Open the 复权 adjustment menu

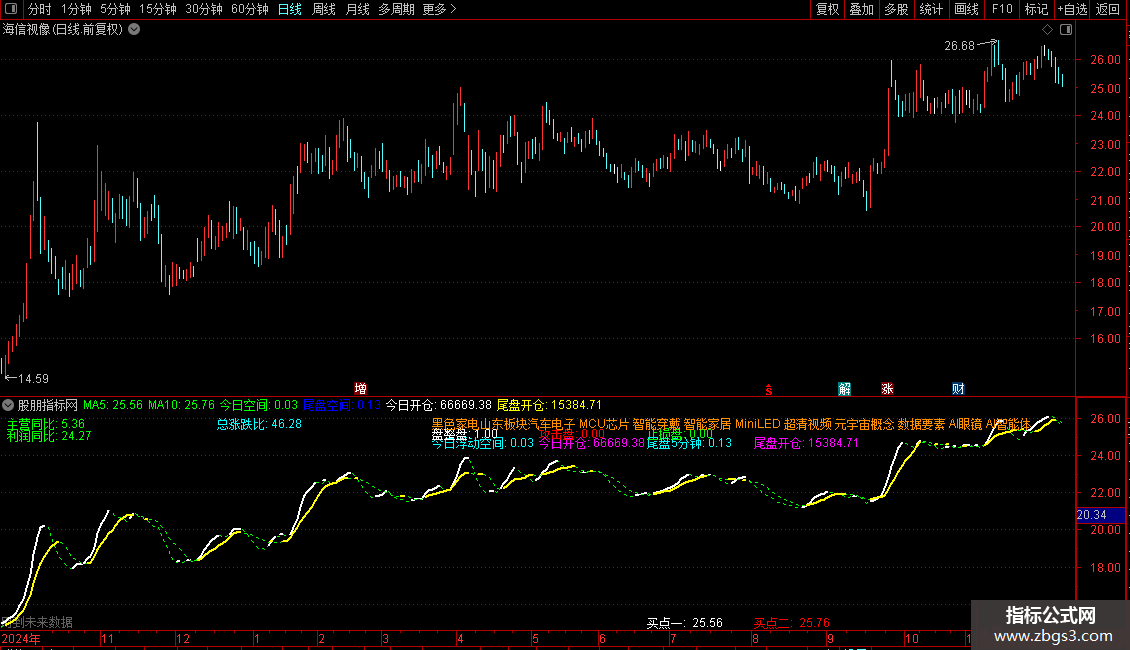[x=827, y=9]
